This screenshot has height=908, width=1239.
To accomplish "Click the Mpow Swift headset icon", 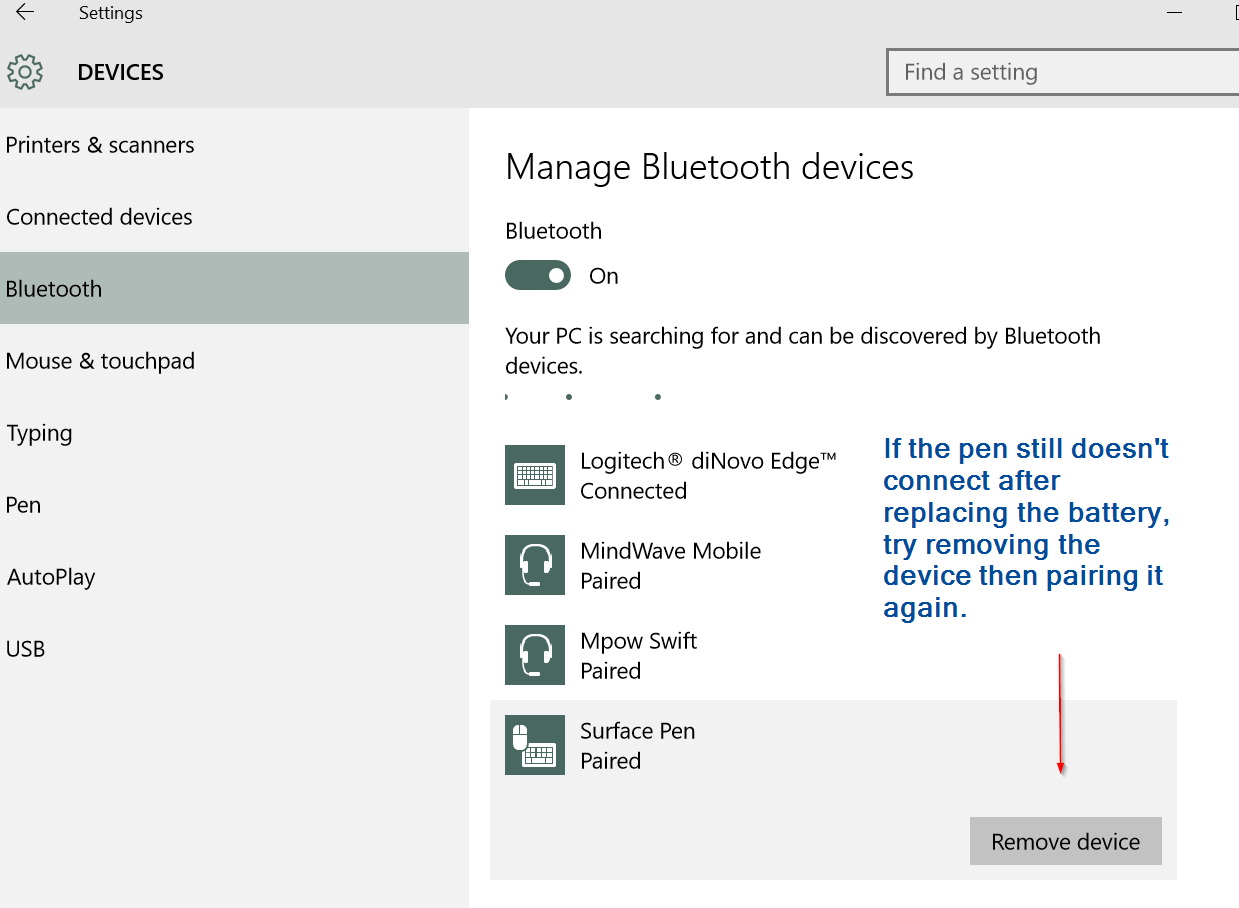I will tap(534, 655).
